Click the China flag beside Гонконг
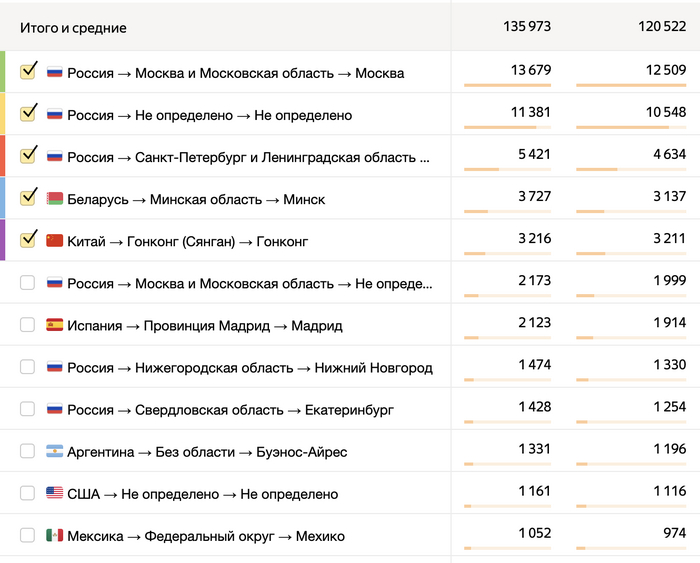The width and height of the screenshot is (700, 563). tap(55, 241)
